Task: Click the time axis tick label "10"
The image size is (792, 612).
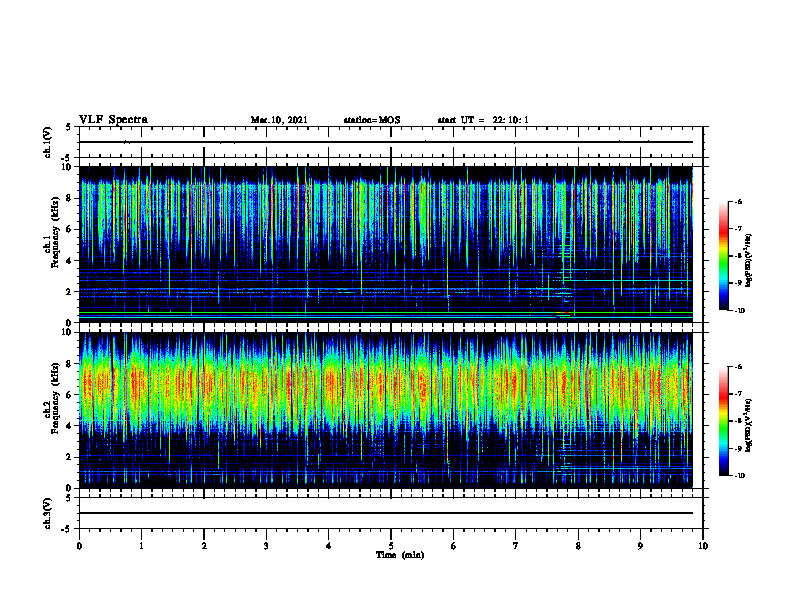Action: 703,546
